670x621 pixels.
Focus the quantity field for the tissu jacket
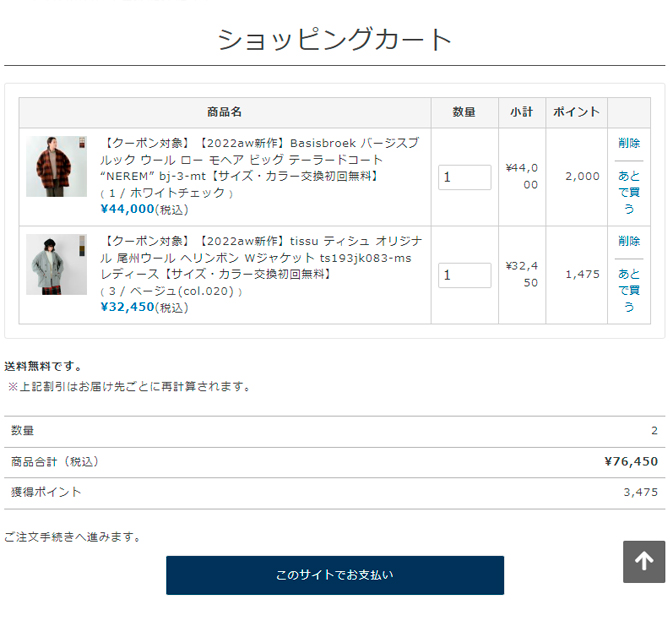point(464,275)
